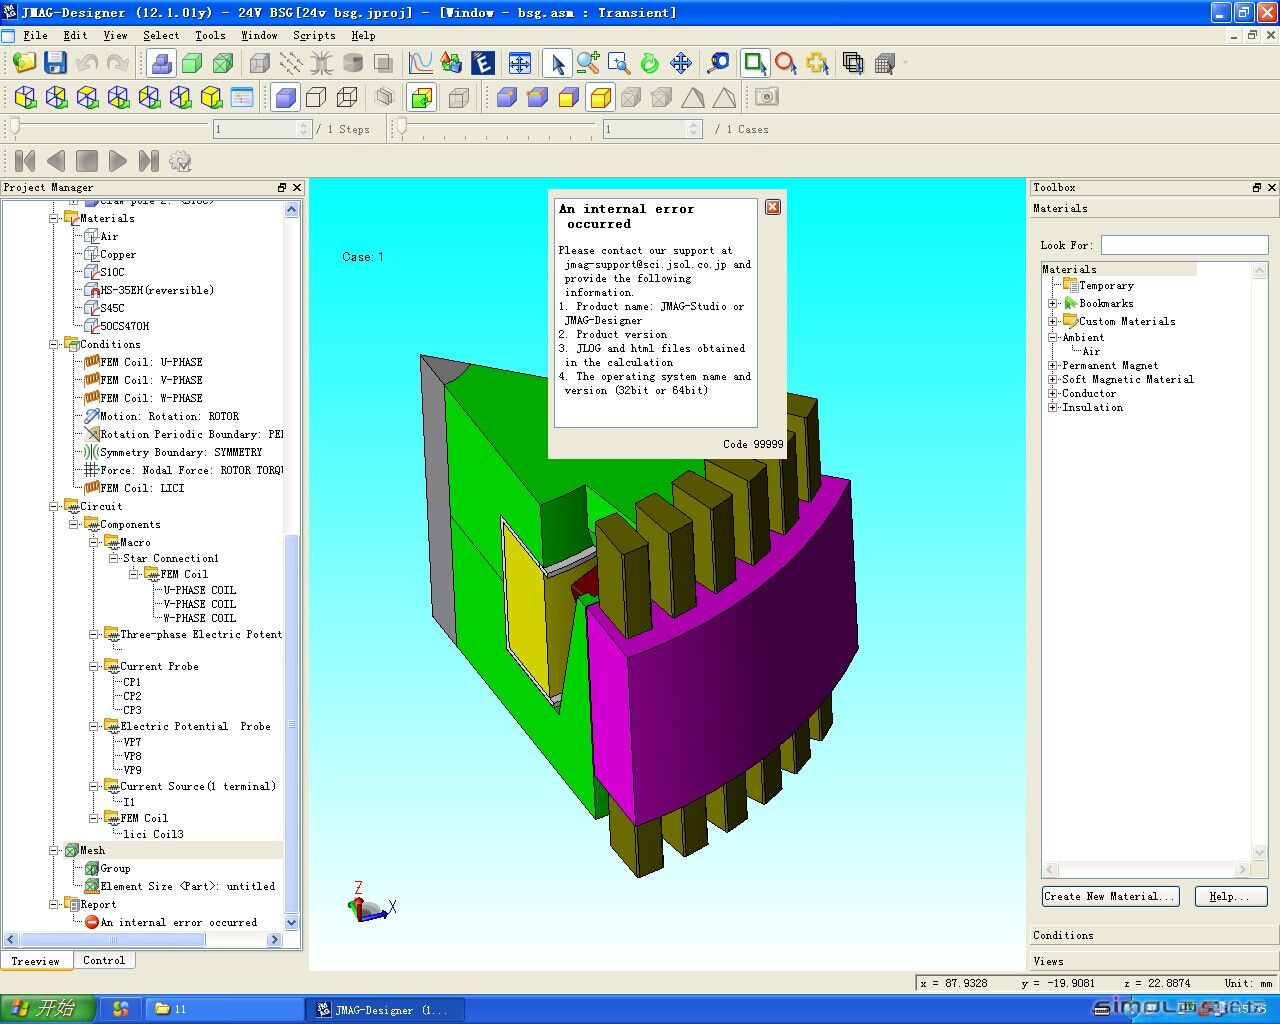This screenshot has width=1280, height=1024.
Task: Activate the Select arrow pointer tool
Action: tap(557, 63)
